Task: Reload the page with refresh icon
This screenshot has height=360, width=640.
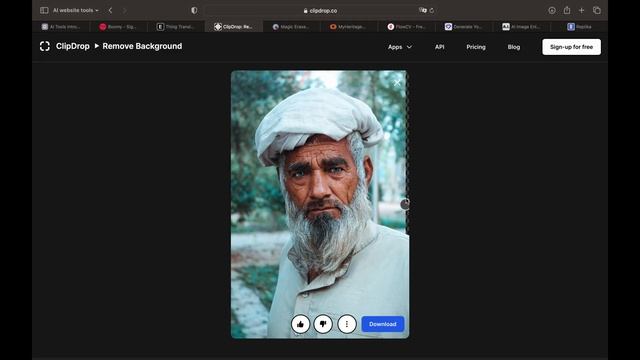Action: (x=431, y=11)
